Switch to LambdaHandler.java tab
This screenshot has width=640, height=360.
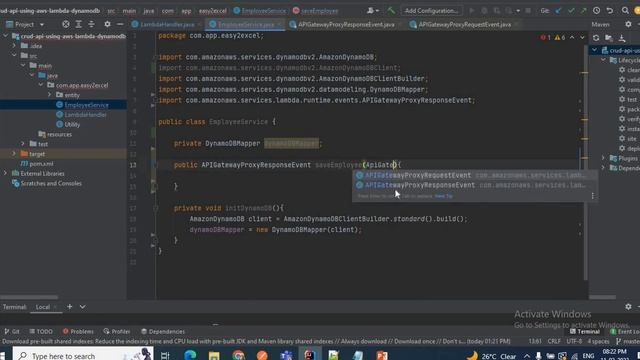[x=167, y=24]
